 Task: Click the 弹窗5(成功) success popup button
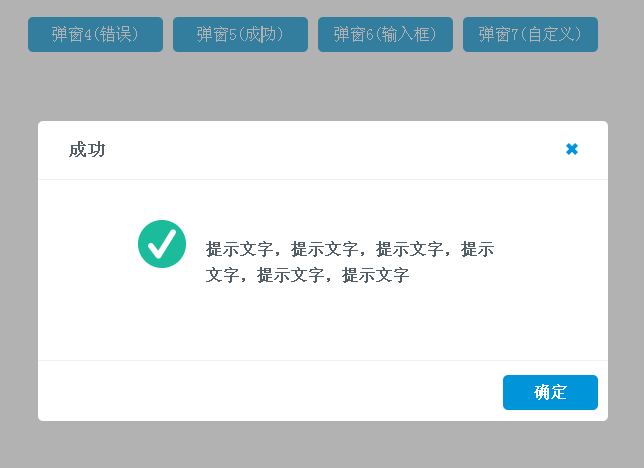point(240,34)
